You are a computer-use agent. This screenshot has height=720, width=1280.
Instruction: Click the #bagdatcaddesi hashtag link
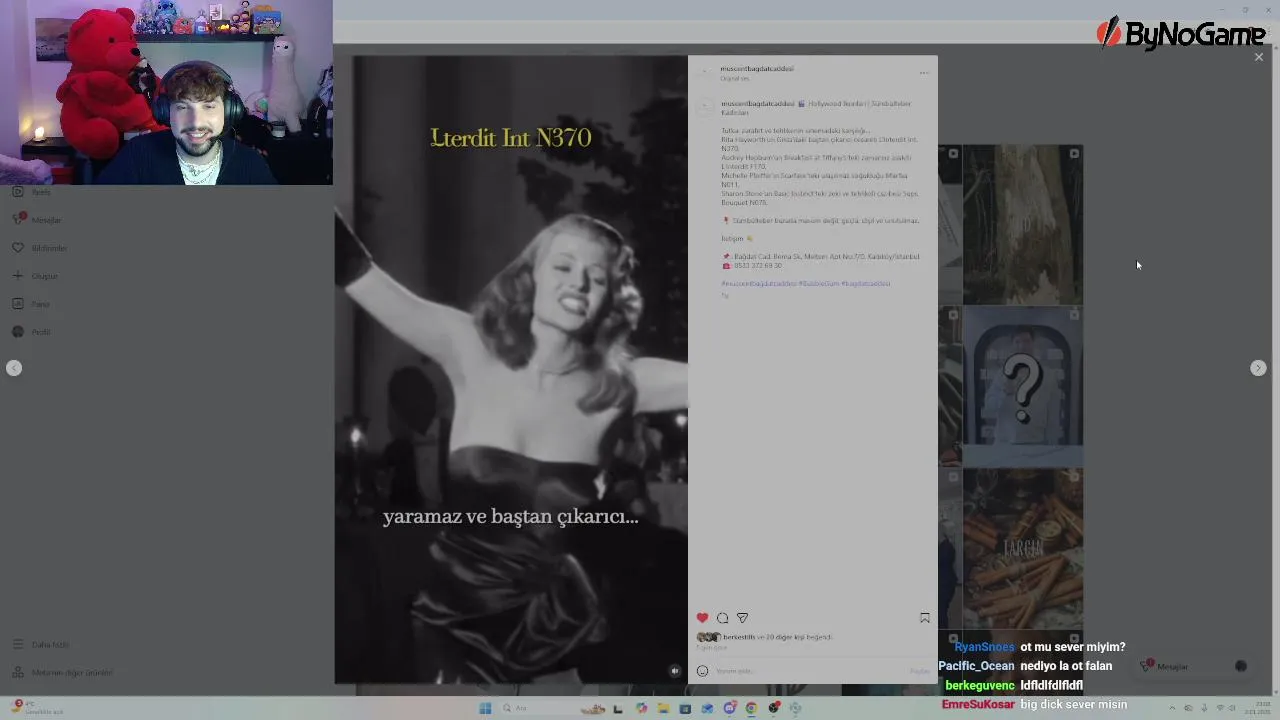click(865, 283)
